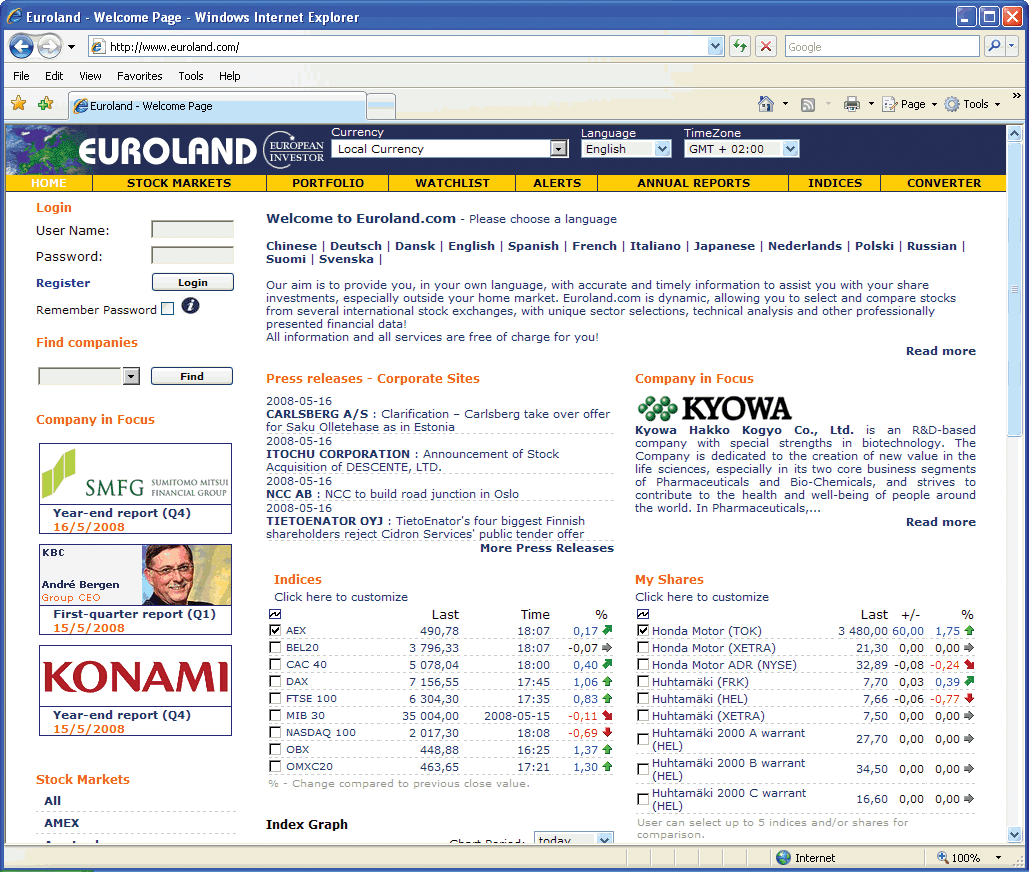Click the Stop loading red X icon
This screenshot has width=1029, height=872.
(766, 46)
